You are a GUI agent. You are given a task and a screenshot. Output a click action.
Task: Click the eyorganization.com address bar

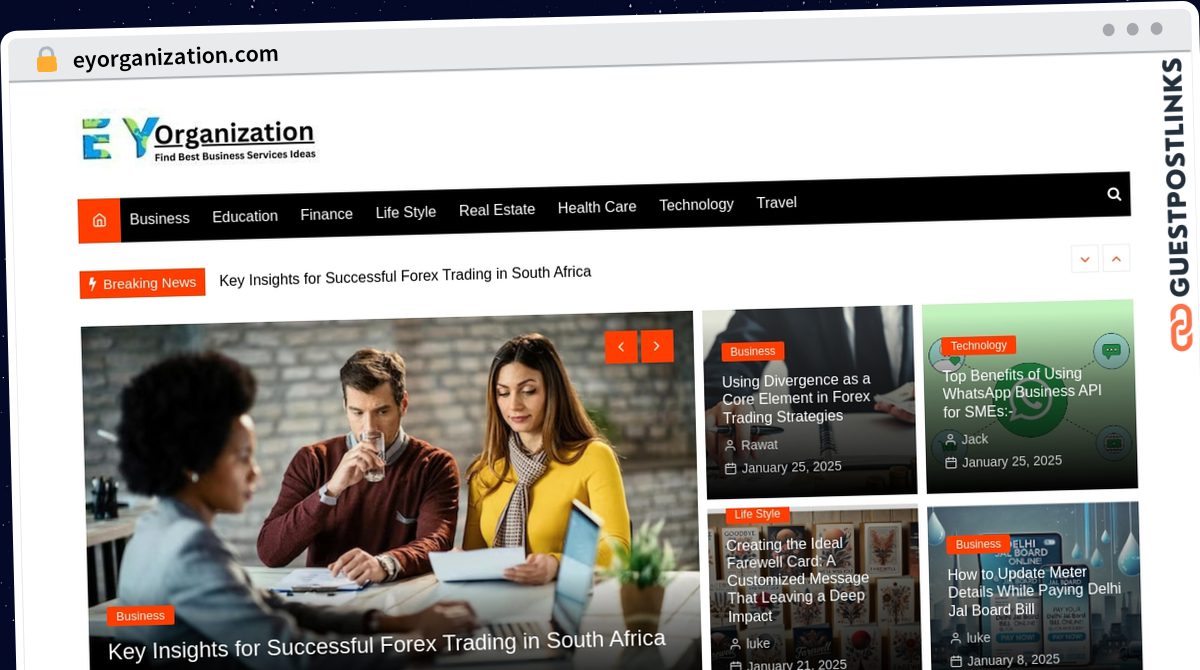click(176, 58)
